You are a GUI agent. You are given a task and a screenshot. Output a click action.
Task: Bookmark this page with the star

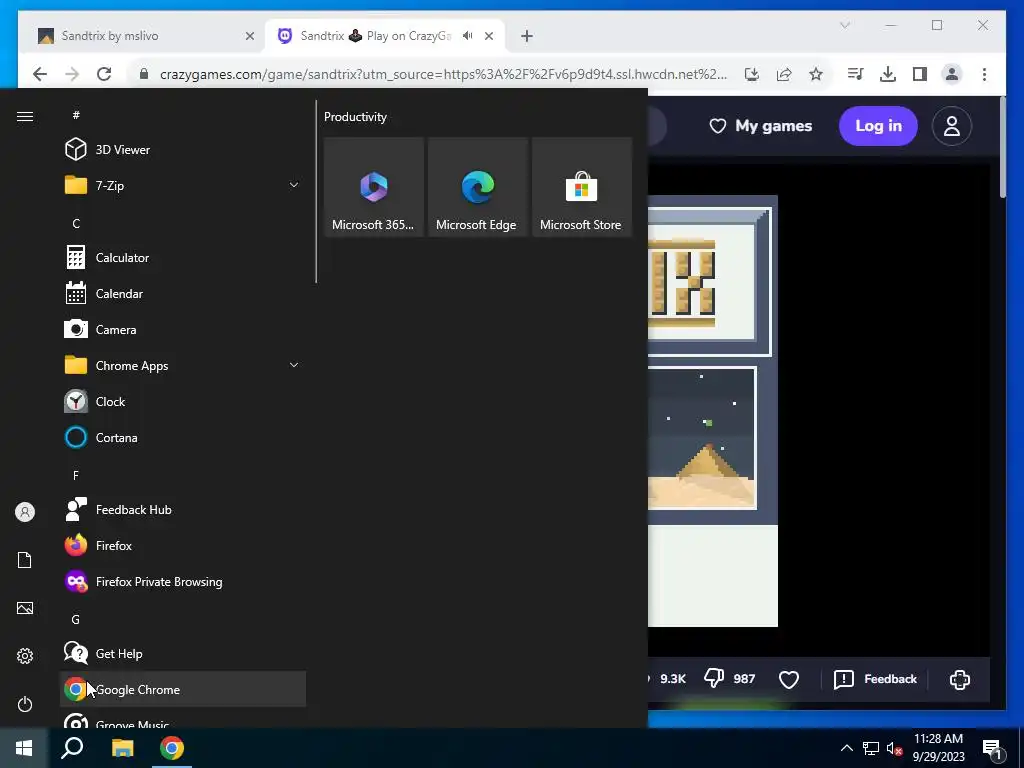pos(816,74)
